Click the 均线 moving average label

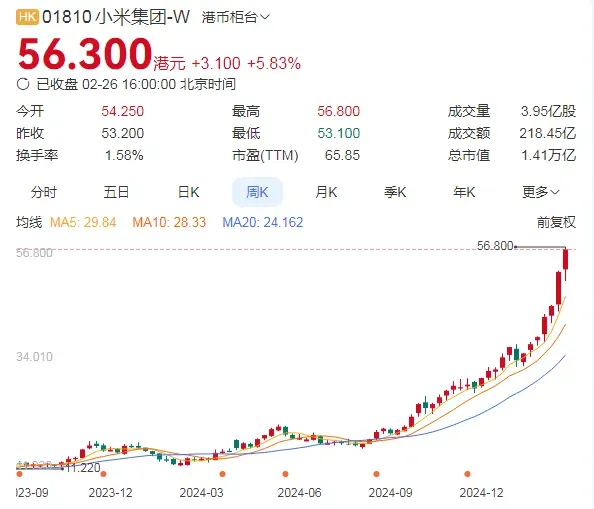(29, 222)
